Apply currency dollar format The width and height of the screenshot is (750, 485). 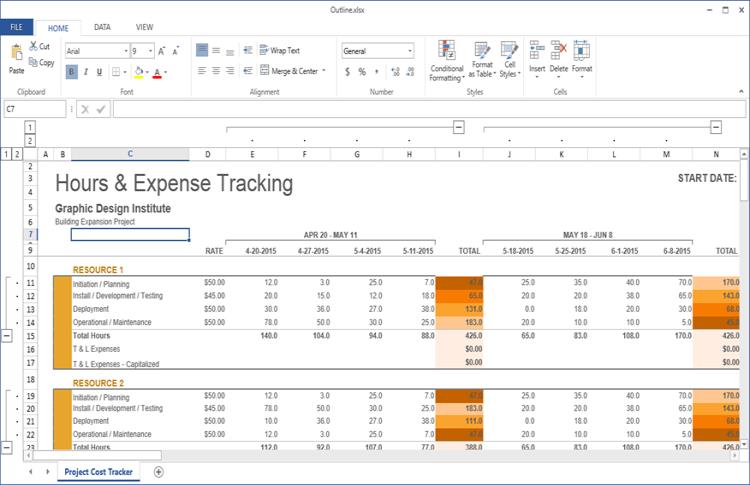coord(347,72)
